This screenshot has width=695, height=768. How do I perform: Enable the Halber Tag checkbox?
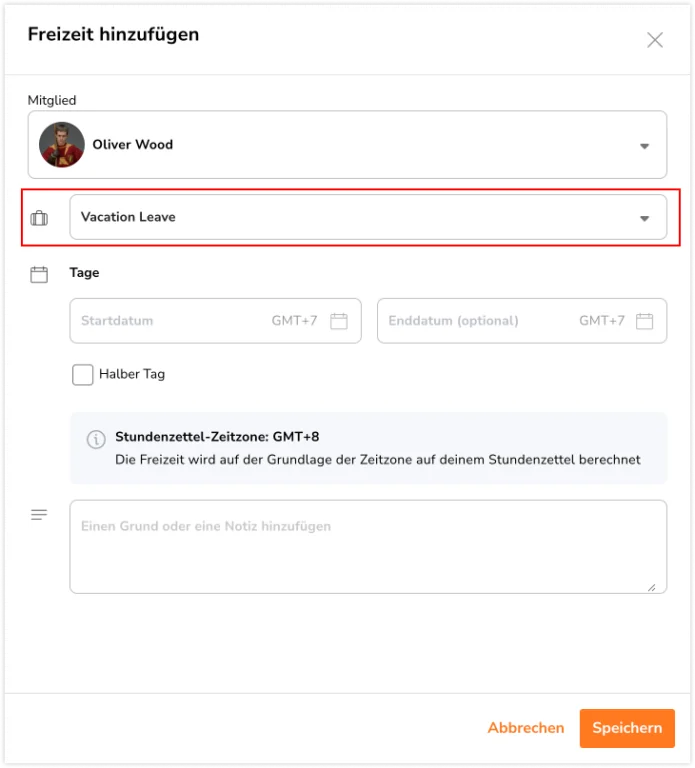tap(82, 375)
